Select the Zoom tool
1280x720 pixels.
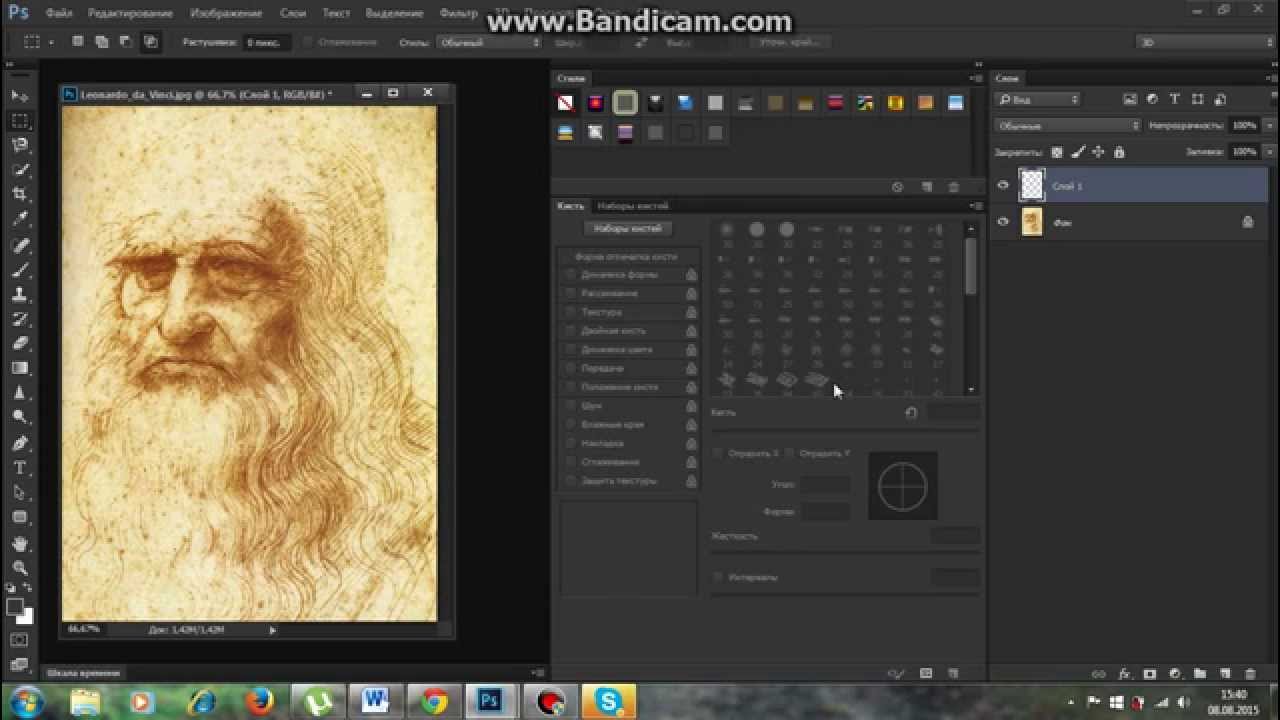20,567
